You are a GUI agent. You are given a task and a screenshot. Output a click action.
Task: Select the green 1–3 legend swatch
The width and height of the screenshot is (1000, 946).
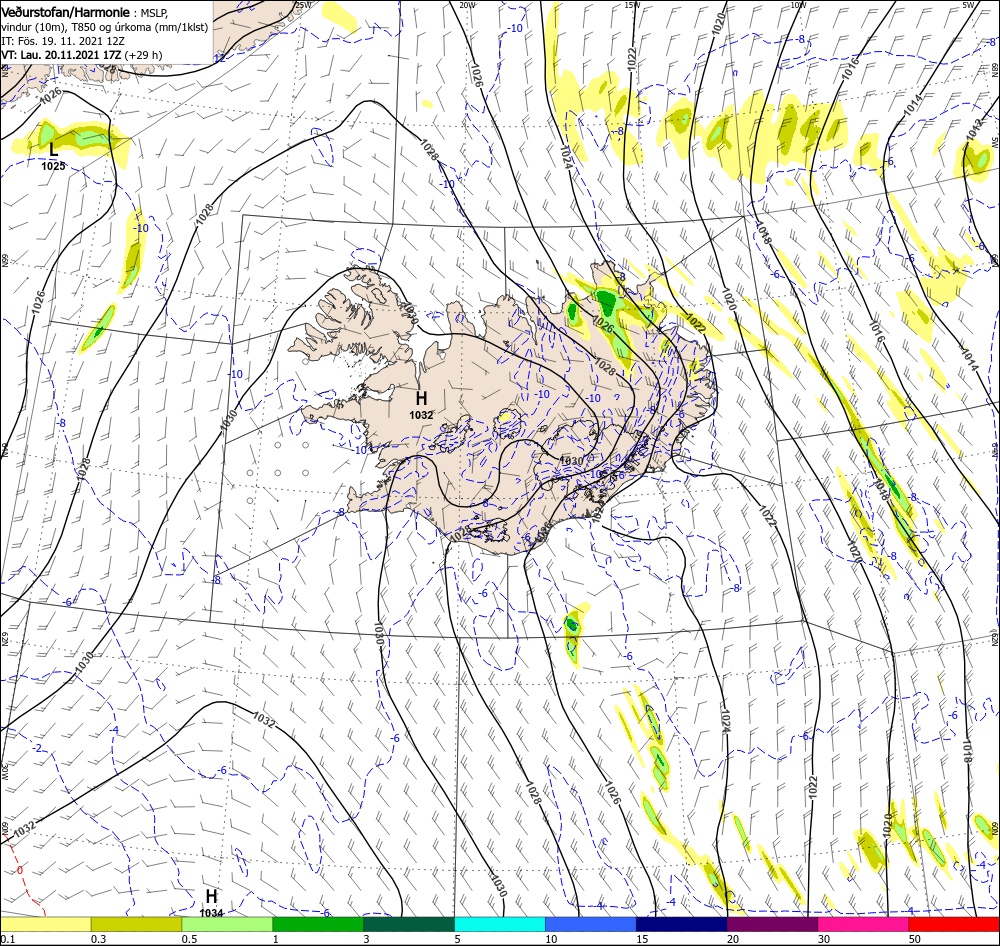pyautogui.click(x=318, y=924)
